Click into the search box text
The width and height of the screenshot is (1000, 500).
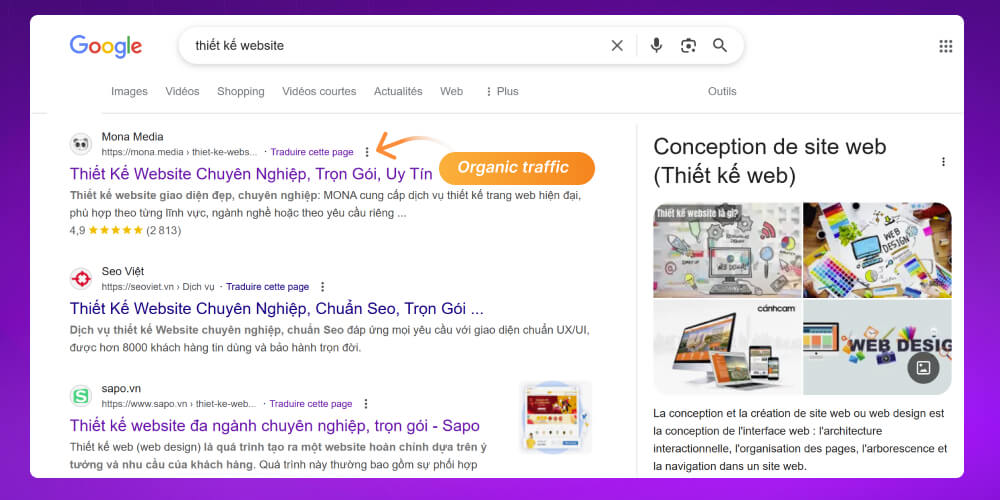(x=240, y=46)
